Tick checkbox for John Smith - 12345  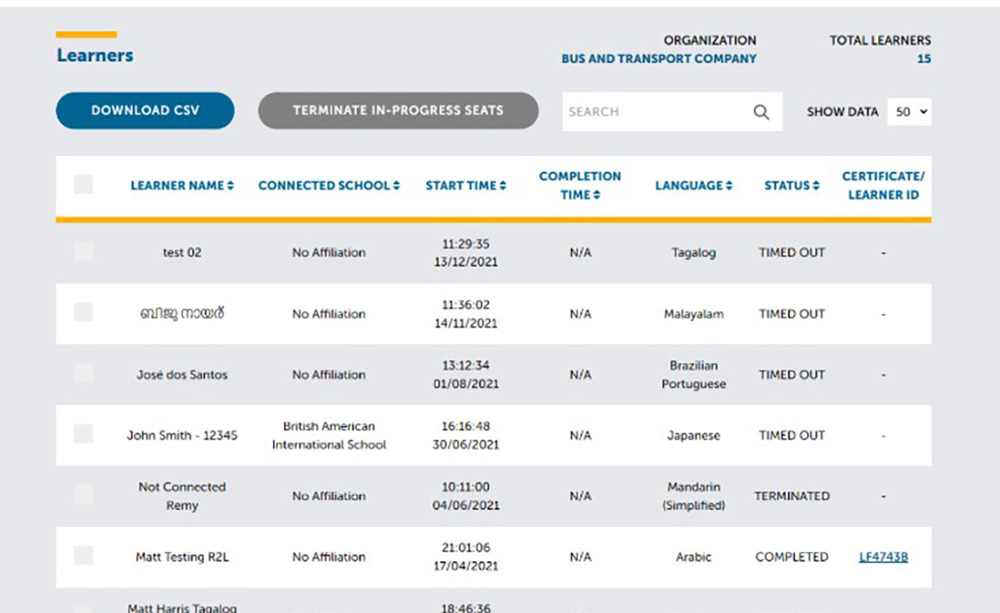tap(84, 435)
